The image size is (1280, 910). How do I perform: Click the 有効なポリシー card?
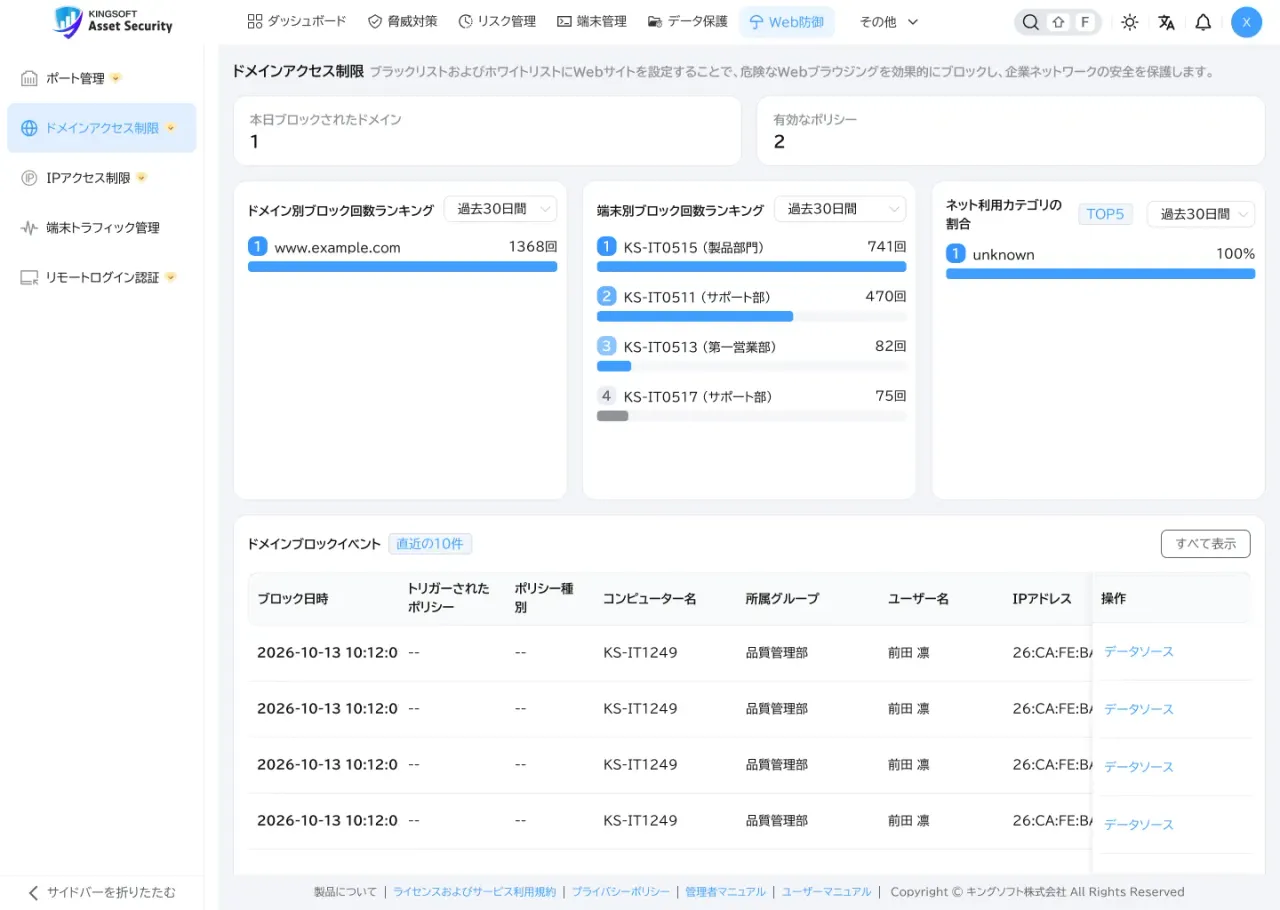(x=1011, y=131)
